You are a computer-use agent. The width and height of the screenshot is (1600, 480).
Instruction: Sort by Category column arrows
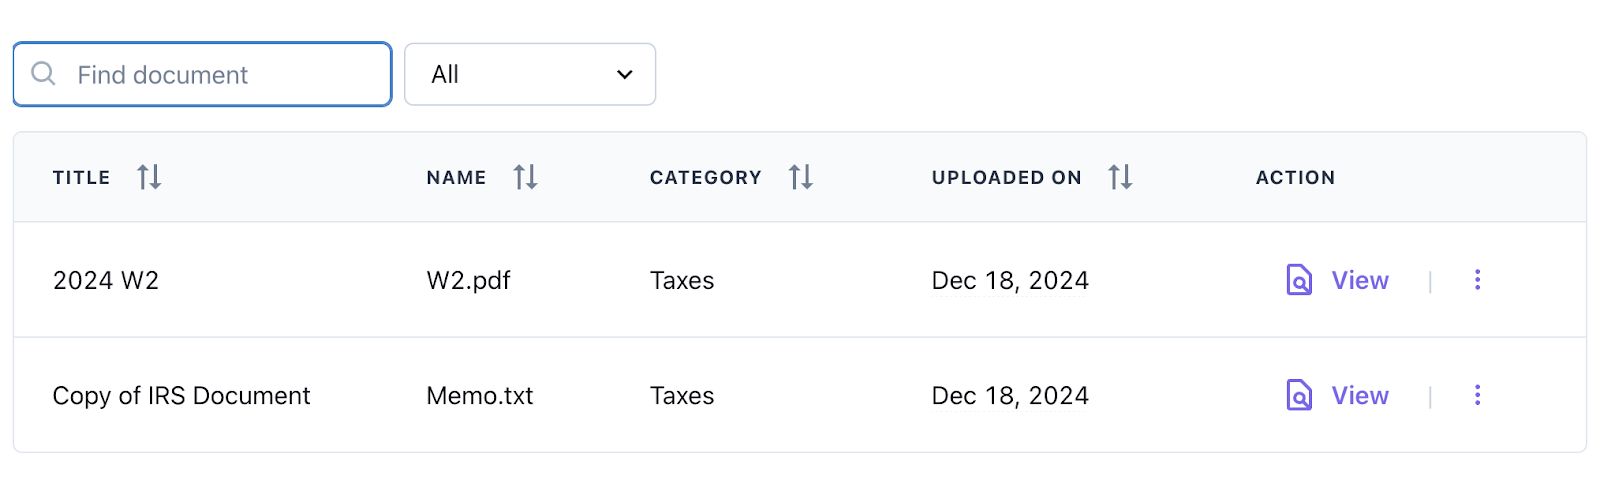(800, 177)
